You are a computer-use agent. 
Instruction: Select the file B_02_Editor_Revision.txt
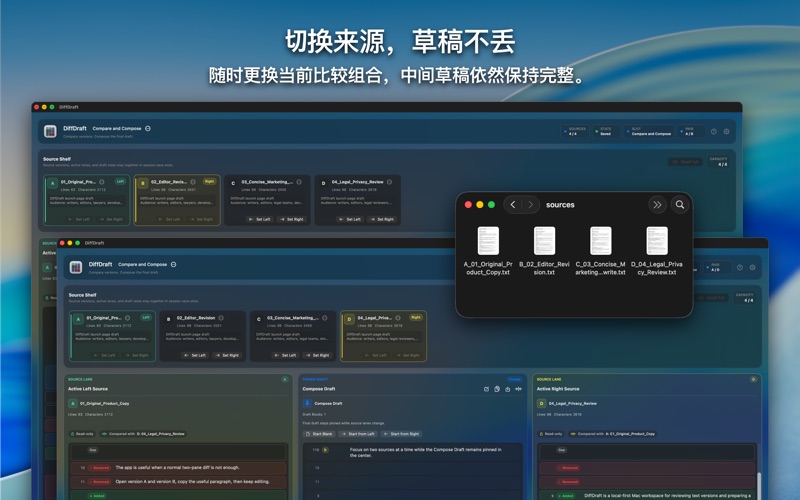click(x=544, y=252)
